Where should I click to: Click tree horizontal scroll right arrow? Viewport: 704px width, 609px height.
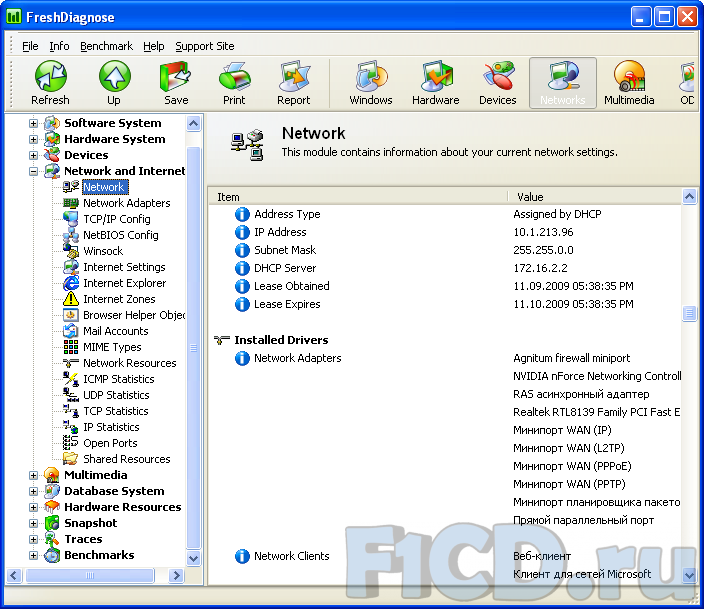pos(176,575)
